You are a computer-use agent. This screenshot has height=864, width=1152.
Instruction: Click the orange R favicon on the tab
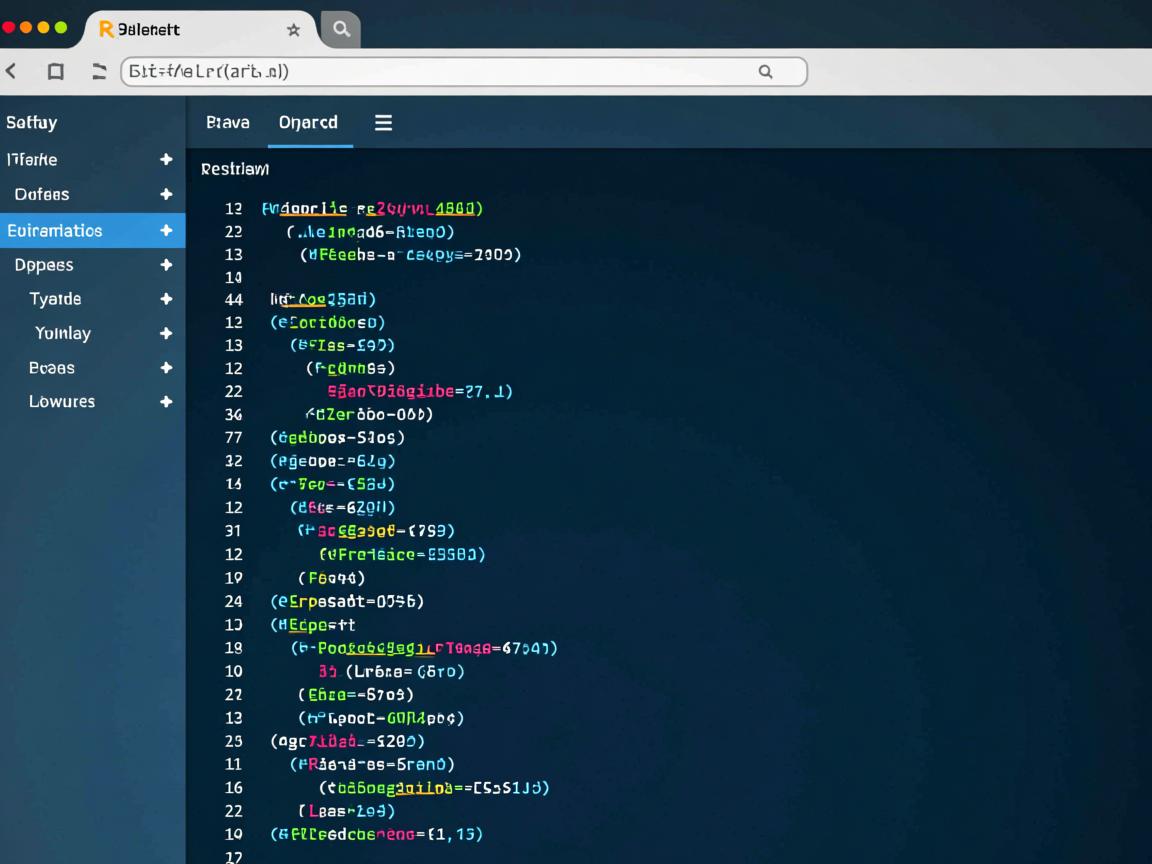tap(105, 30)
